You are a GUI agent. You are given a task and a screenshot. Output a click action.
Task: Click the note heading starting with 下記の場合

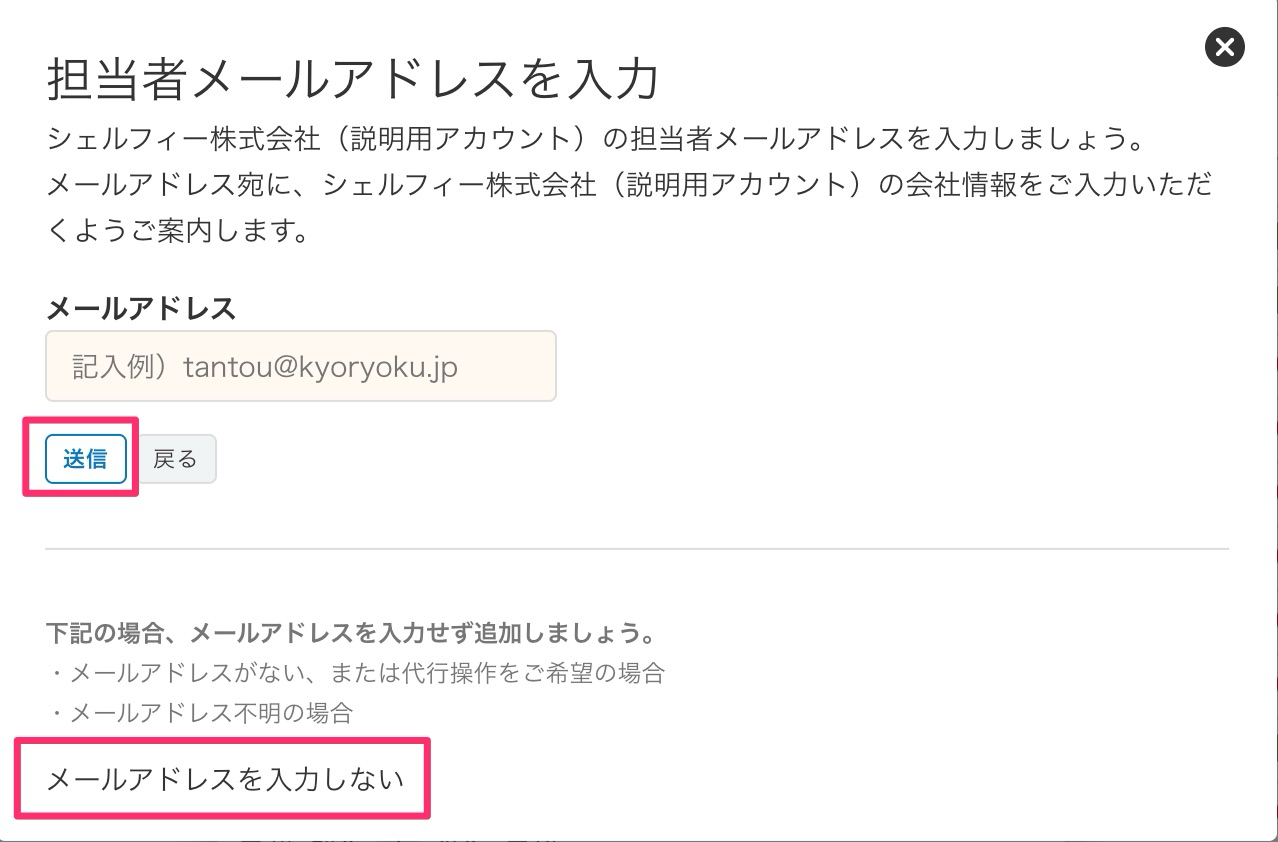pos(350,633)
